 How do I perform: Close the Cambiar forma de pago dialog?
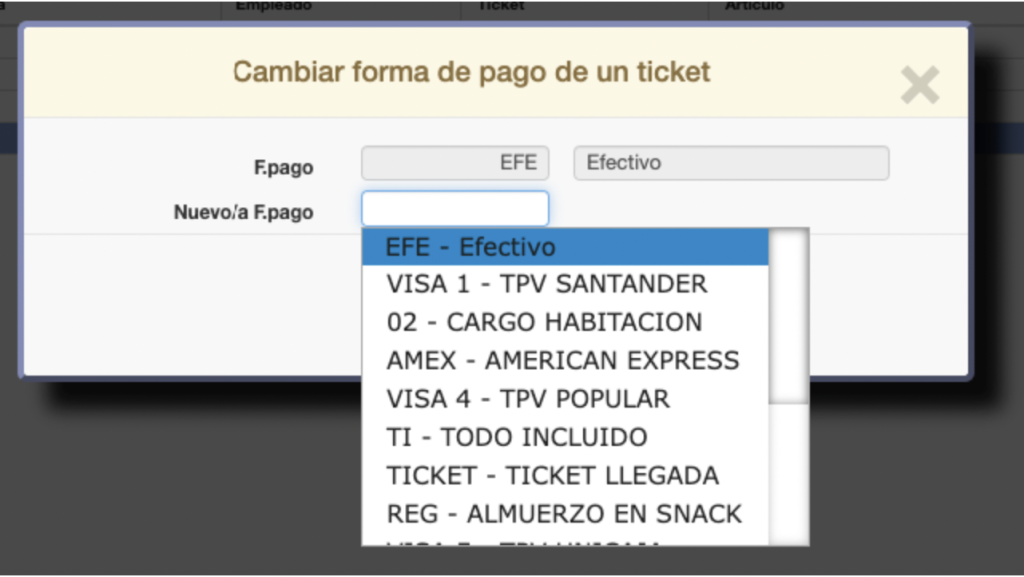pos(919,86)
